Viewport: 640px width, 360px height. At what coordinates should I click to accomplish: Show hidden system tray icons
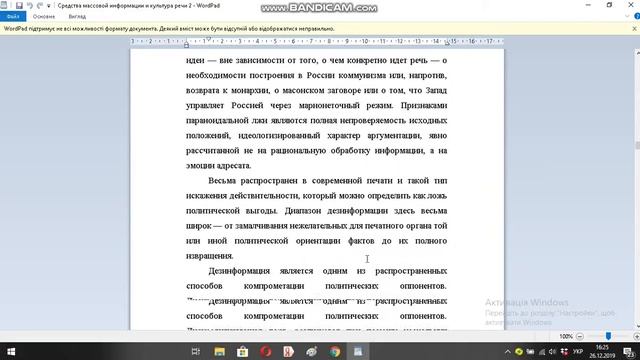click(507, 351)
